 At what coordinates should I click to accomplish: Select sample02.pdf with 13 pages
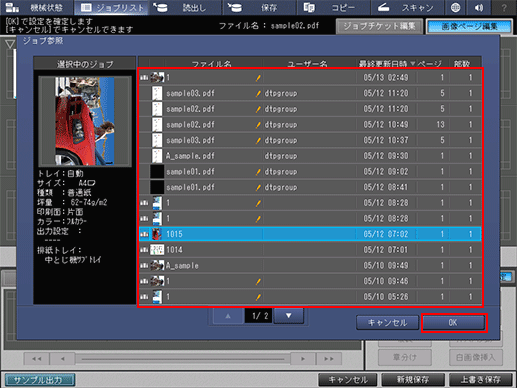click(x=310, y=125)
